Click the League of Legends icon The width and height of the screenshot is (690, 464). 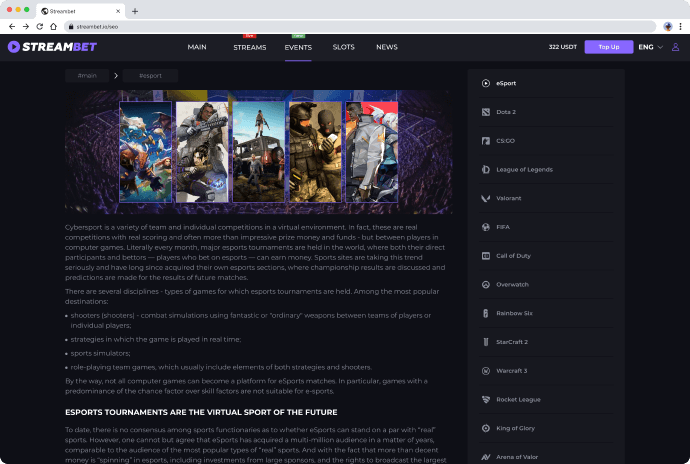pyautogui.click(x=486, y=169)
